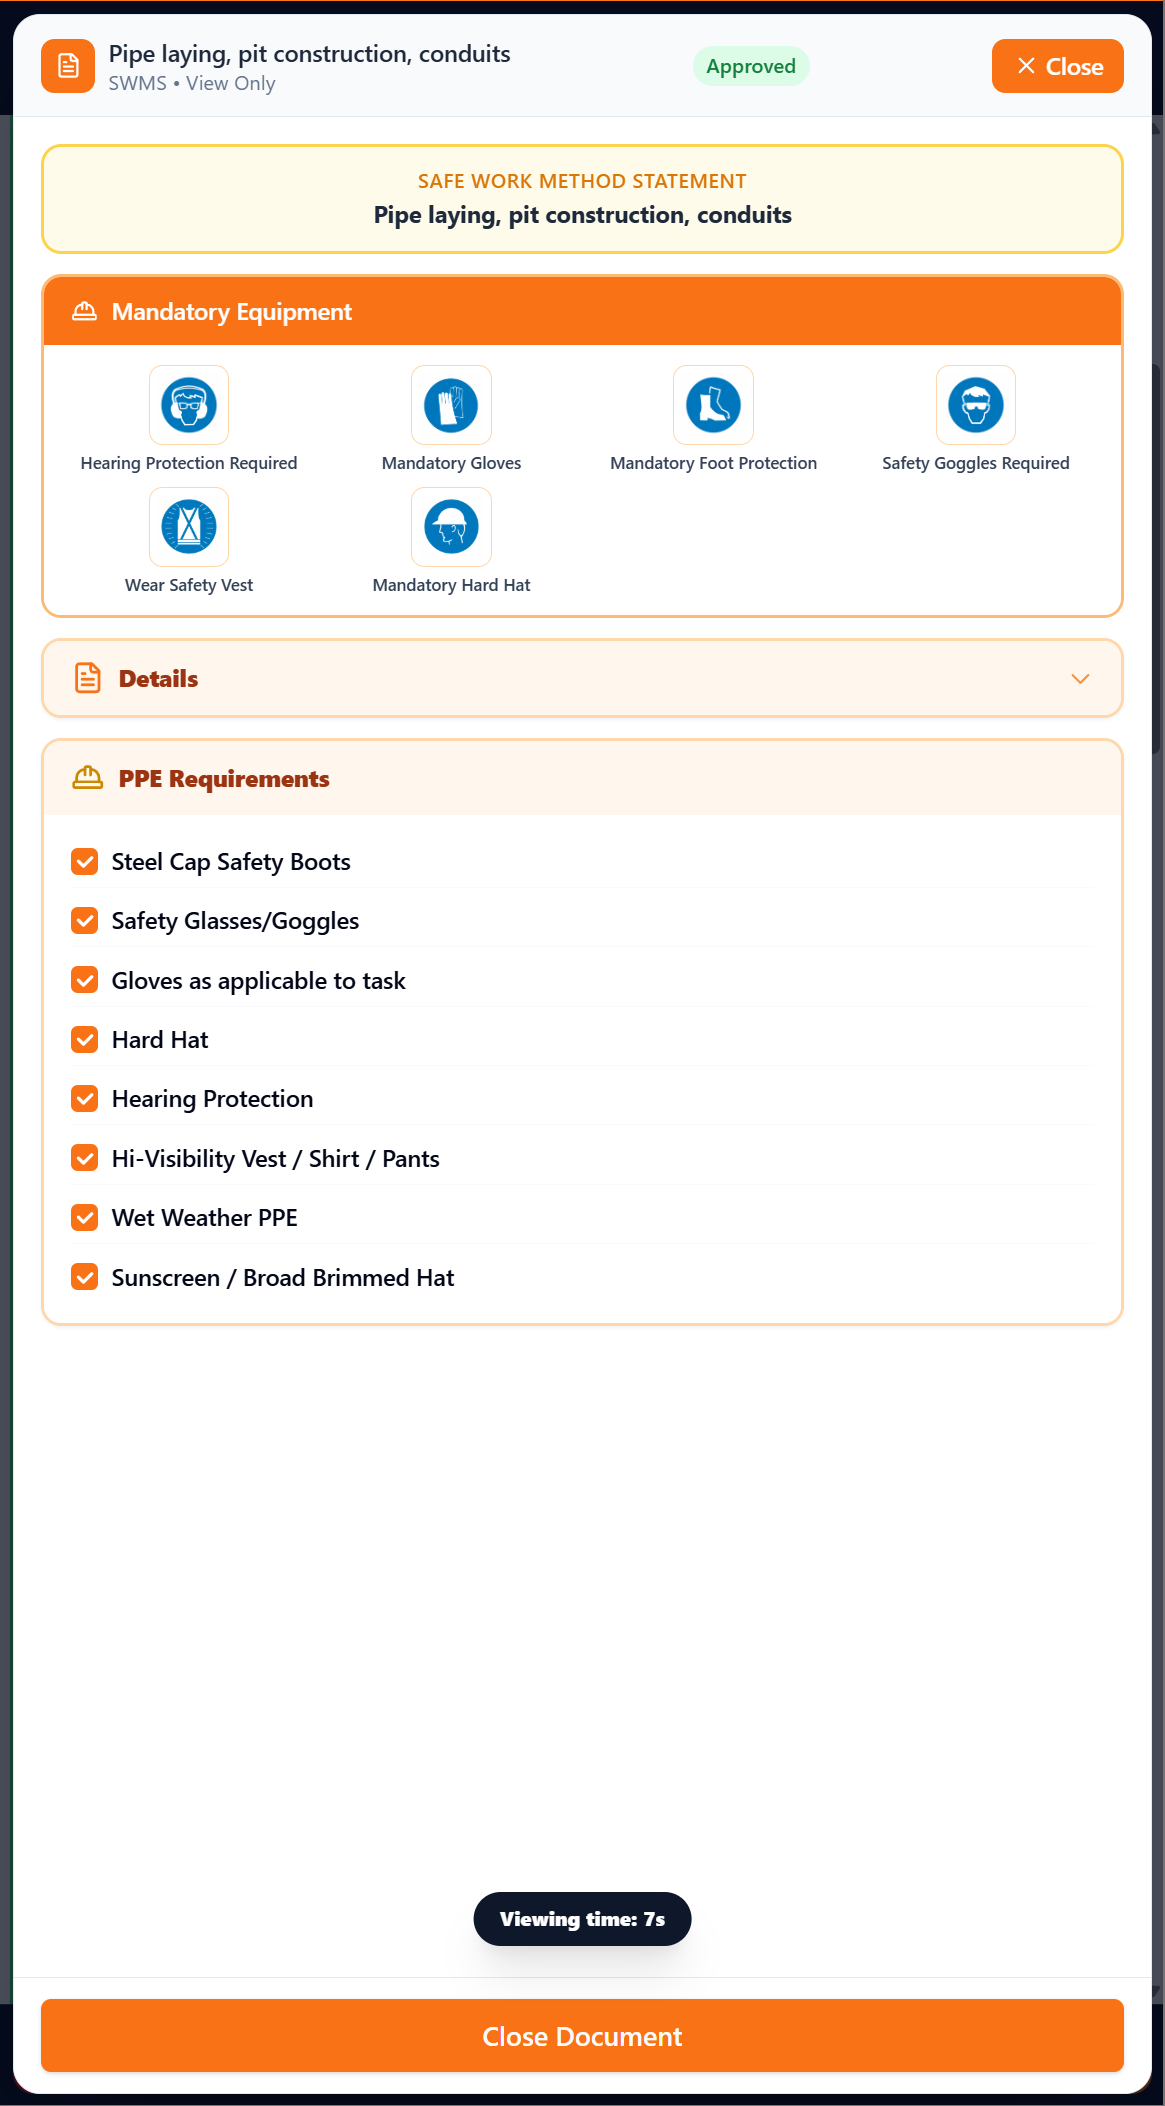Select the Mandatory Hard Hat icon
Screen dimensions: 1165x2106
pos(451,527)
